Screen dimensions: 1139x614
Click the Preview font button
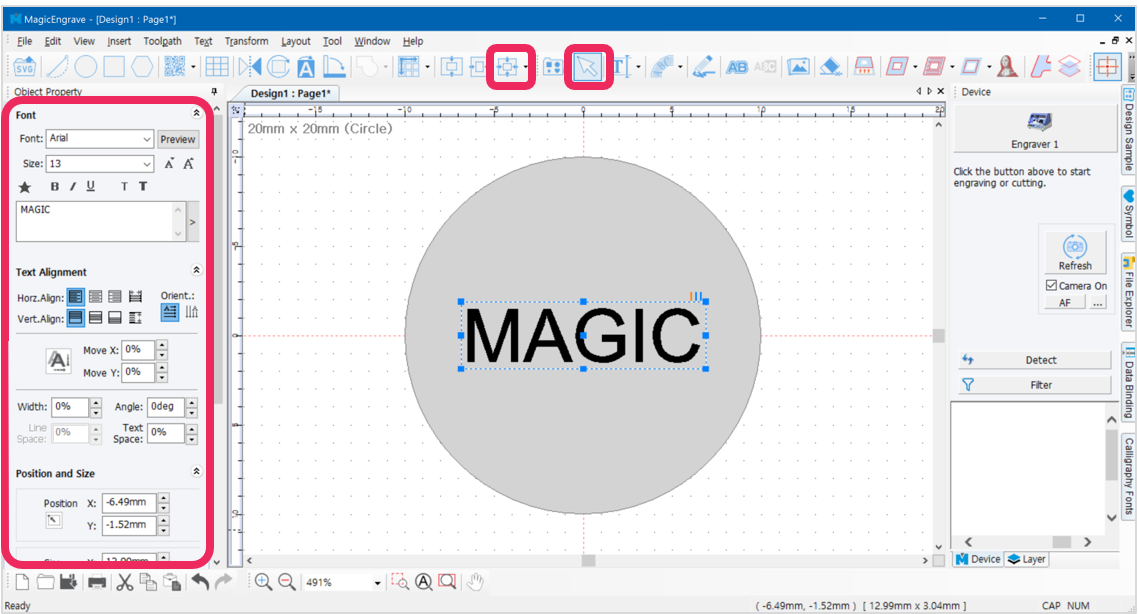[178, 139]
